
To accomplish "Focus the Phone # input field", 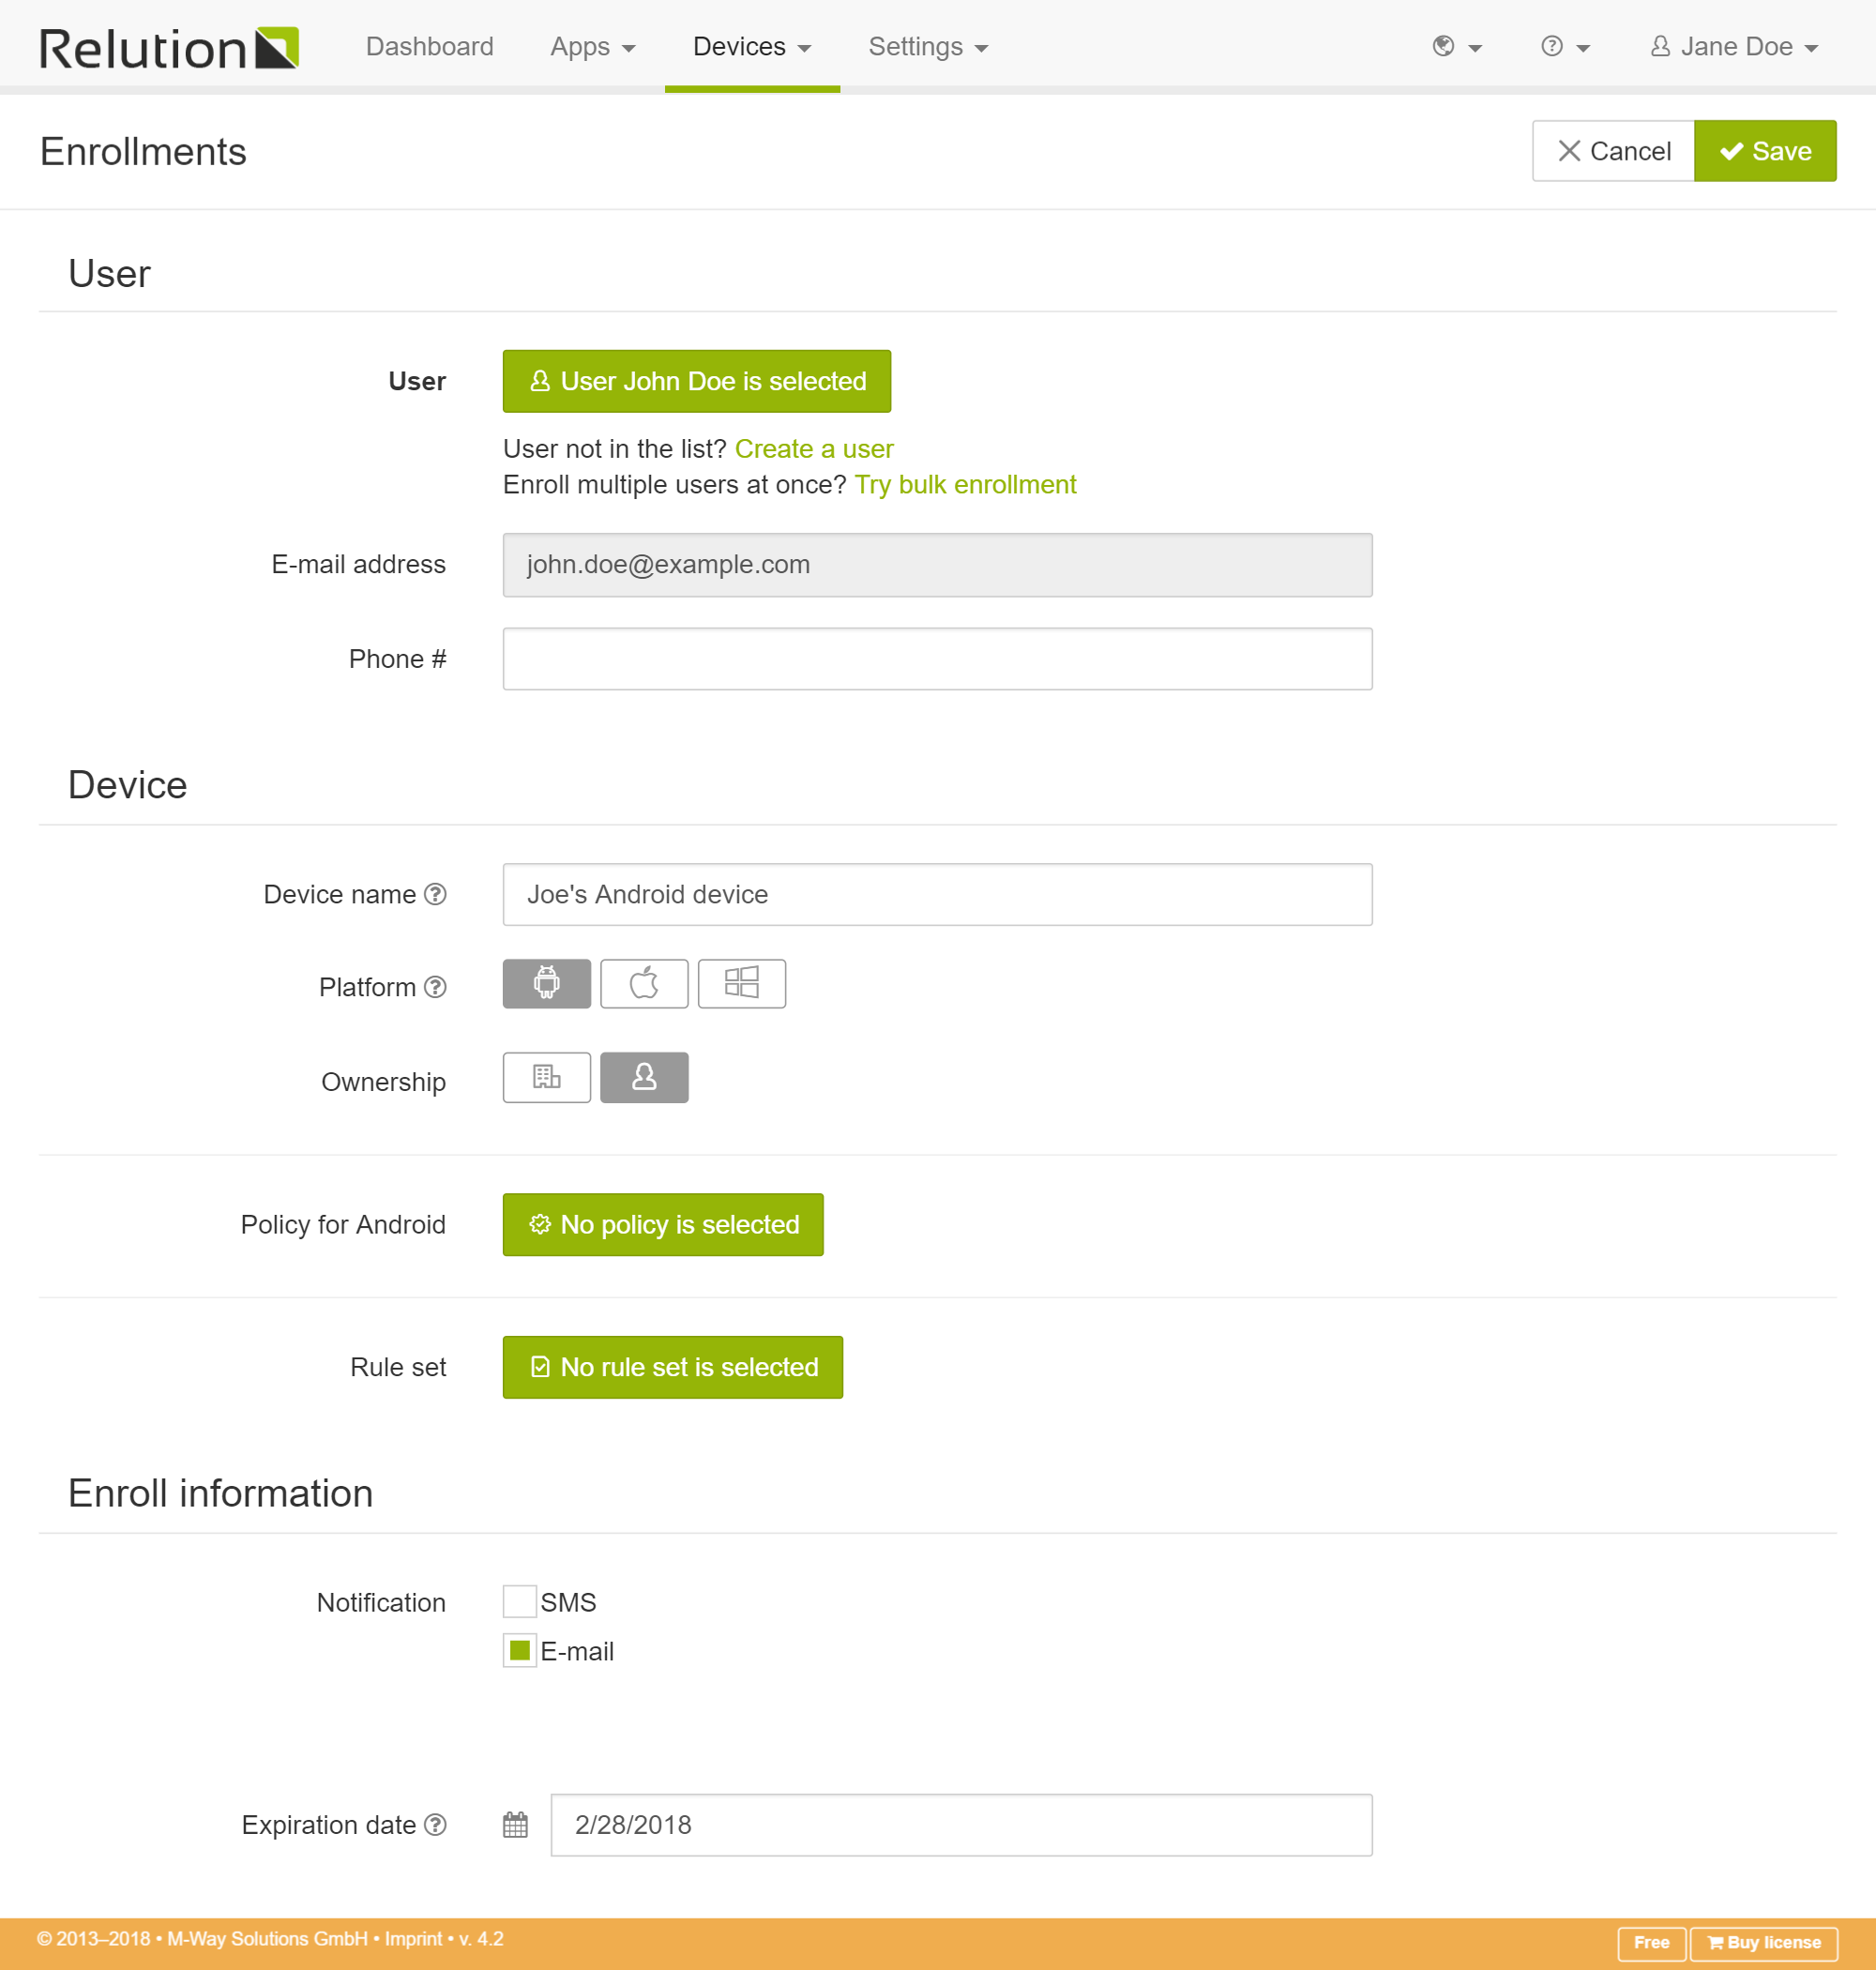I will pos(937,659).
